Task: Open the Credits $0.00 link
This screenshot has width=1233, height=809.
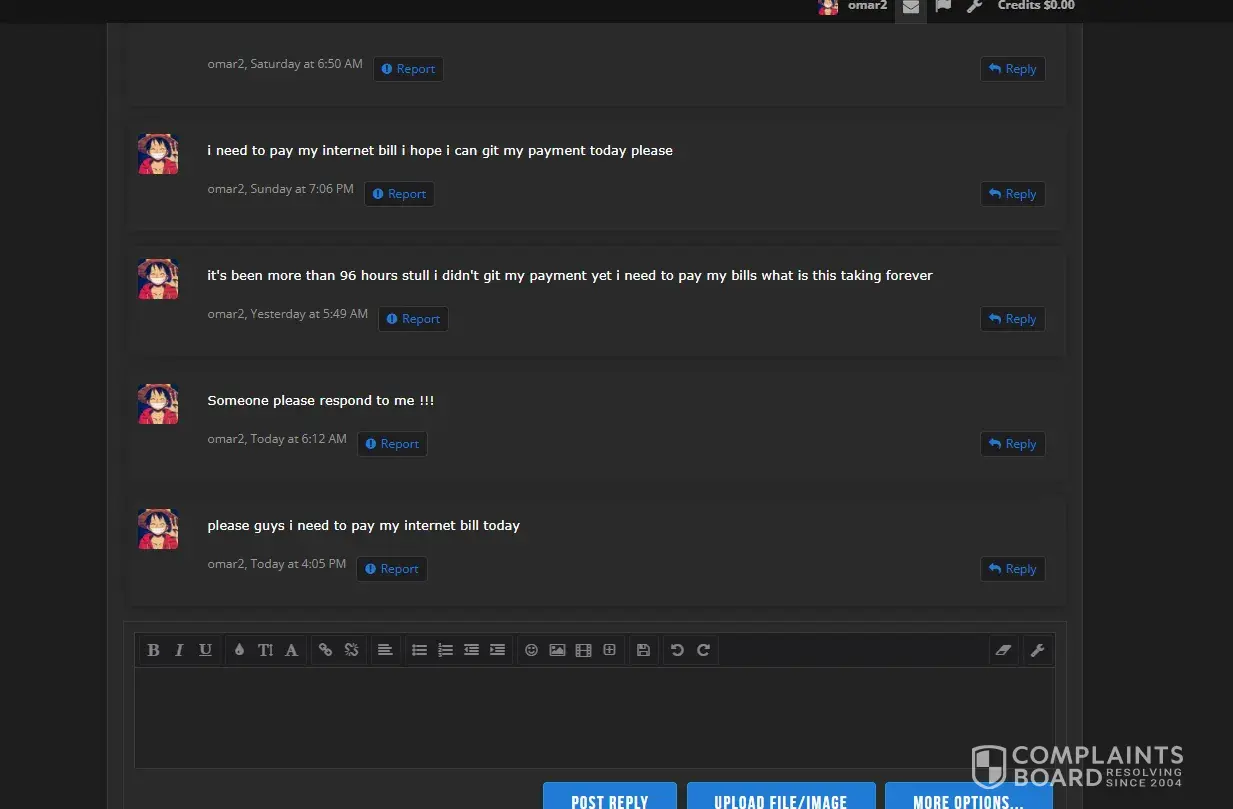Action: tap(1036, 6)
